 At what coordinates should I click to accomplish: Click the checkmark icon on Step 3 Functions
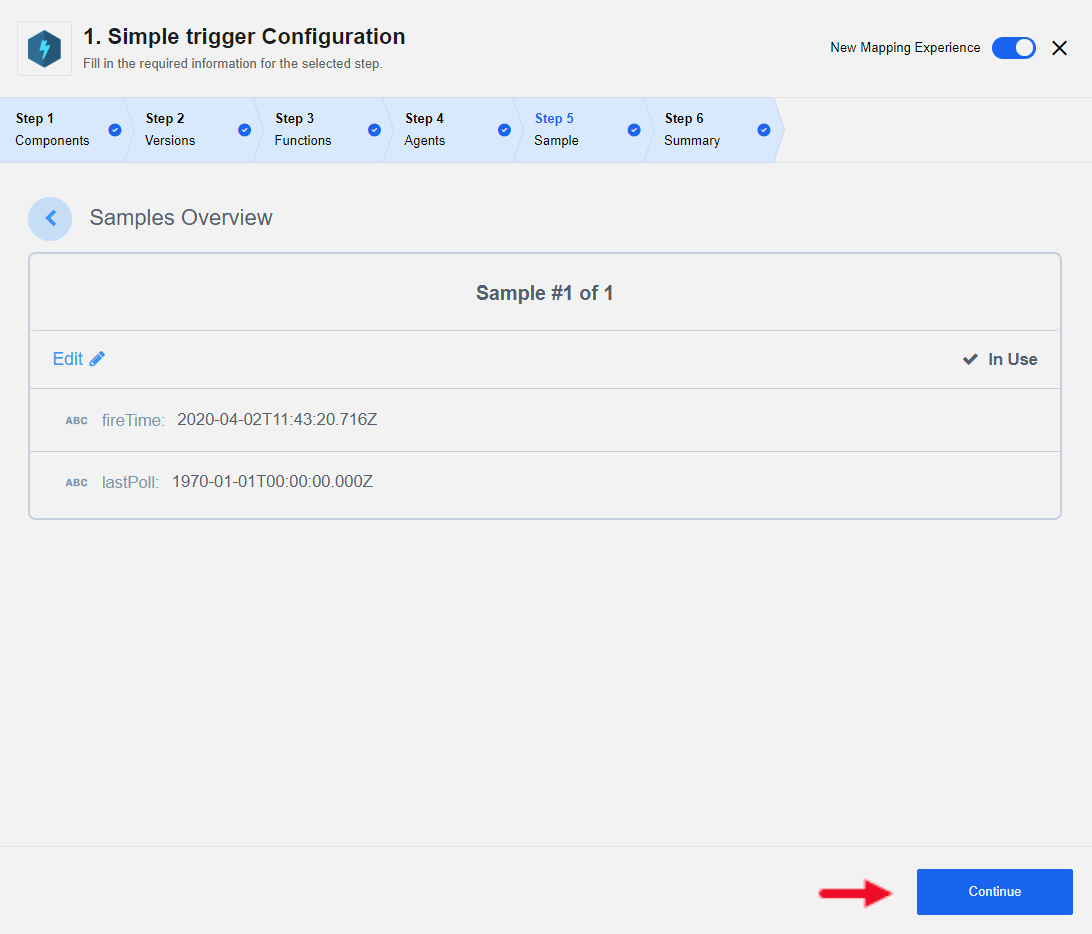(x=374, y=130)
